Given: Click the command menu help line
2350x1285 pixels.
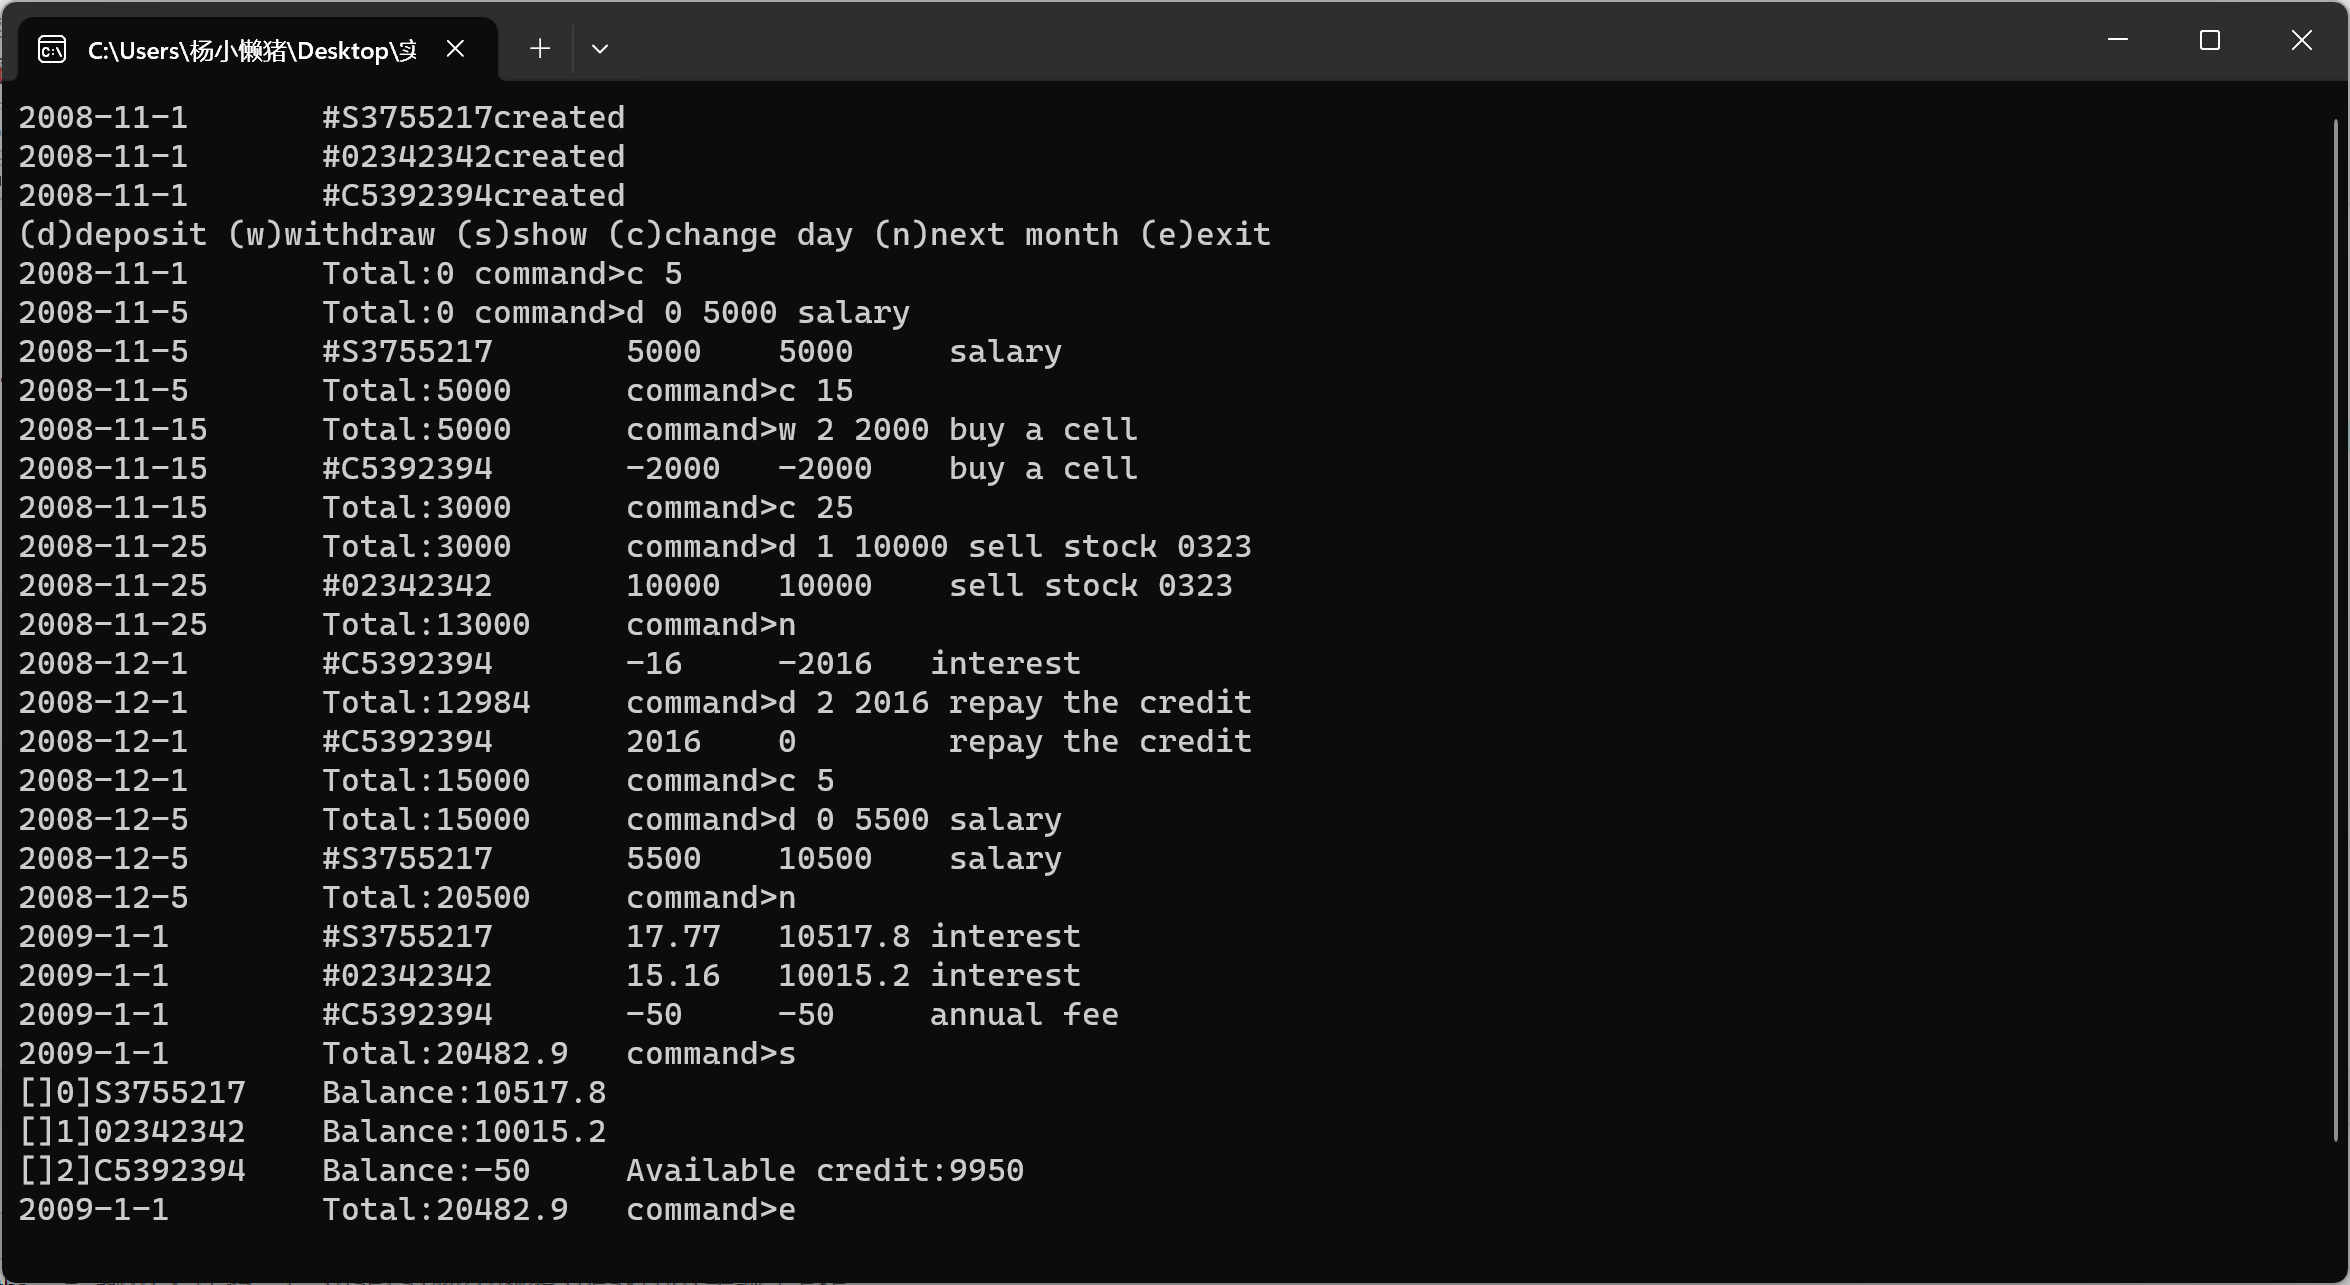Looking at the screenshot, I should point(644,234).
